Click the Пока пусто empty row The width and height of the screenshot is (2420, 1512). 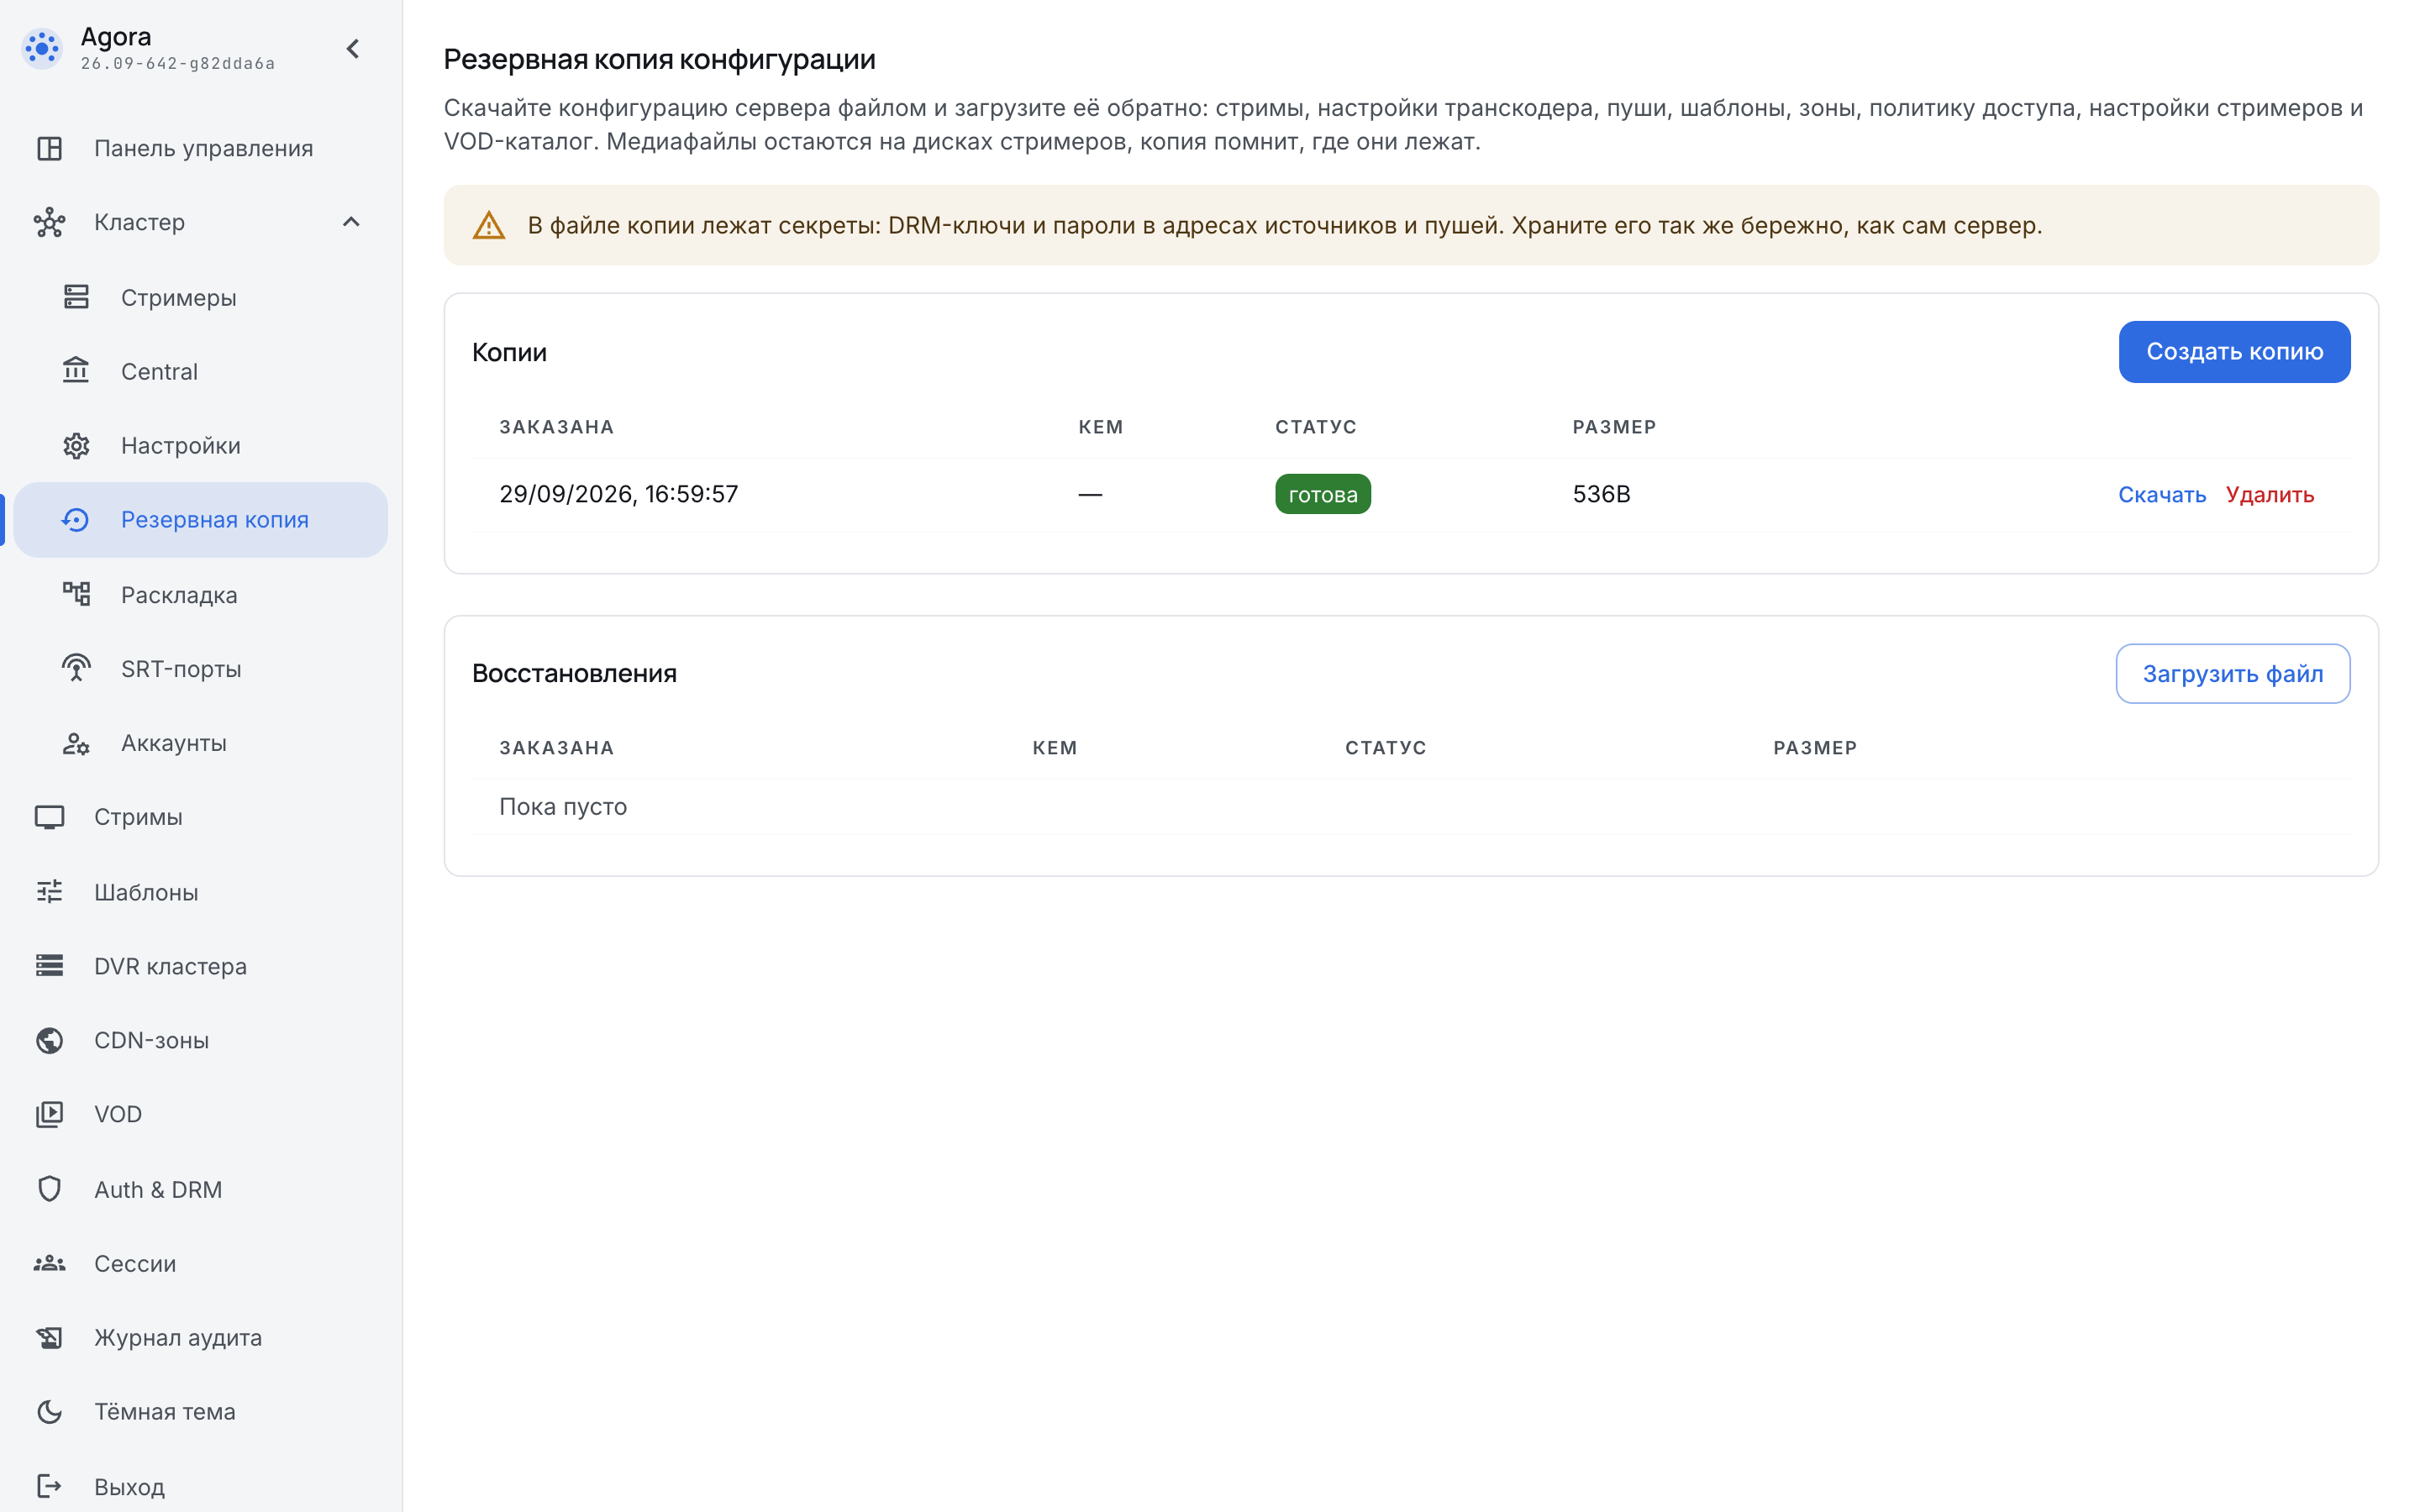[1411, 807]
